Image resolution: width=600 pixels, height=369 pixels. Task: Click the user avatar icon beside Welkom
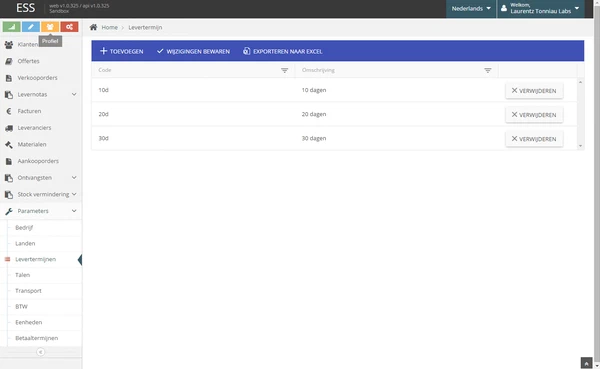point(504,8)
